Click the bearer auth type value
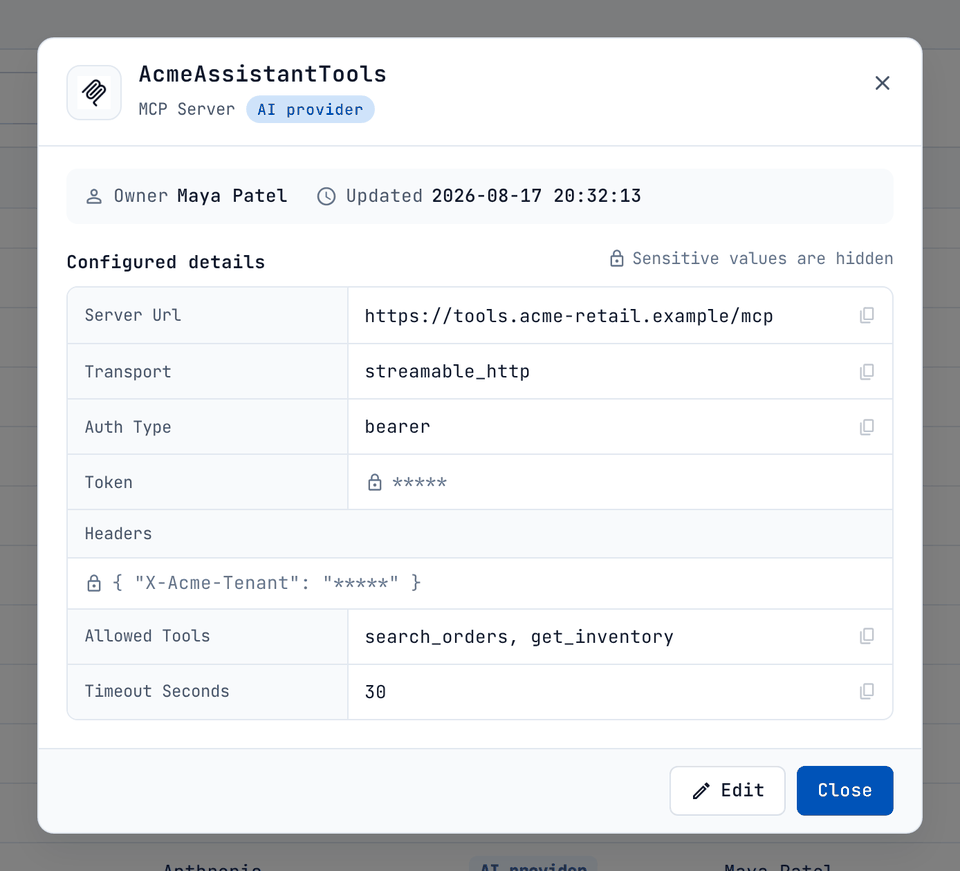The image size is (960, 871). 397,427
